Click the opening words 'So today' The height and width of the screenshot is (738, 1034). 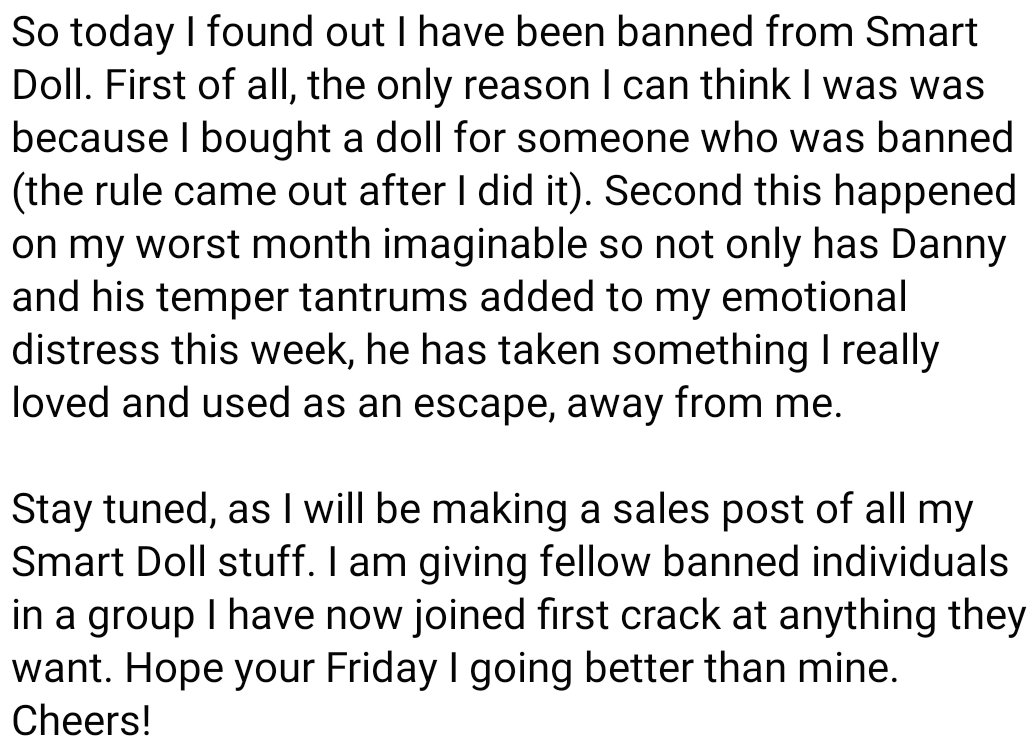coord(92,33)
